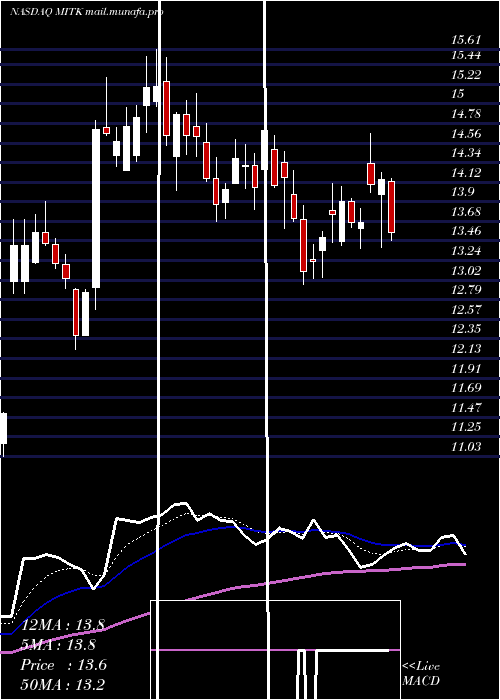Click the Price : 13.6 legend entry
The height and width of the screenshot is (700, 500).
click(63, 665)
